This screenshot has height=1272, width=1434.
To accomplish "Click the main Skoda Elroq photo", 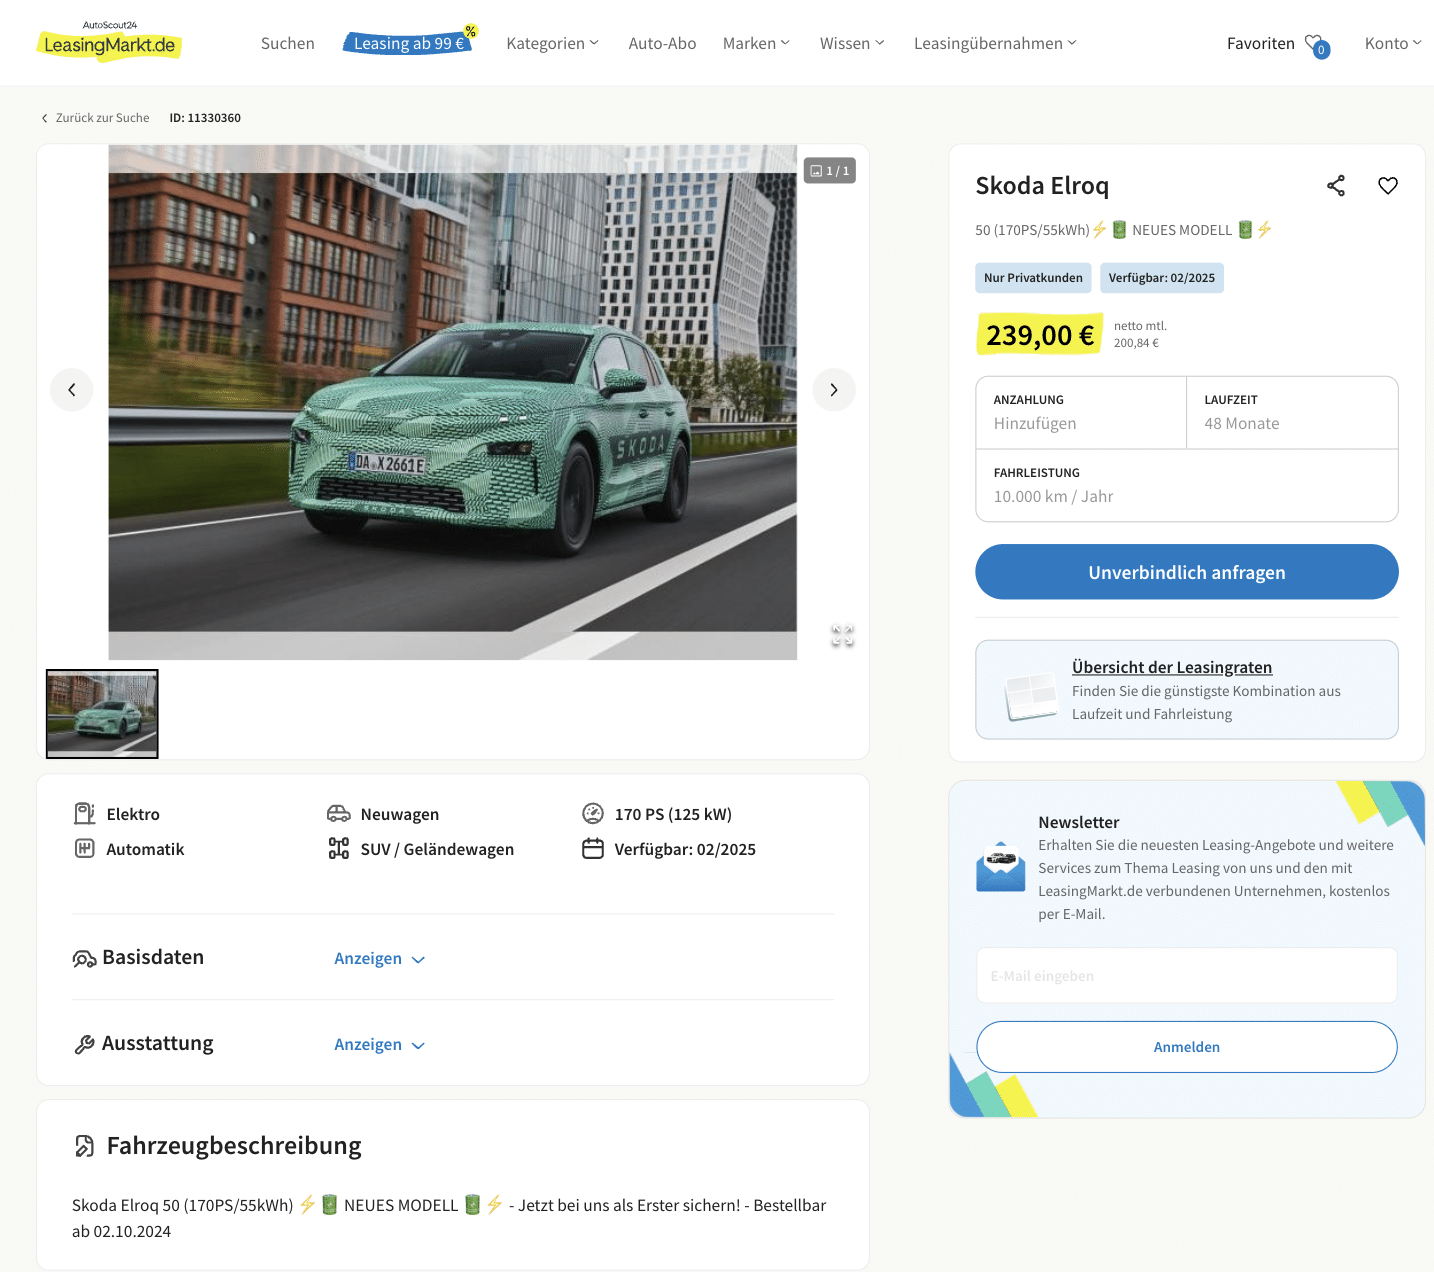I will 453,402.
